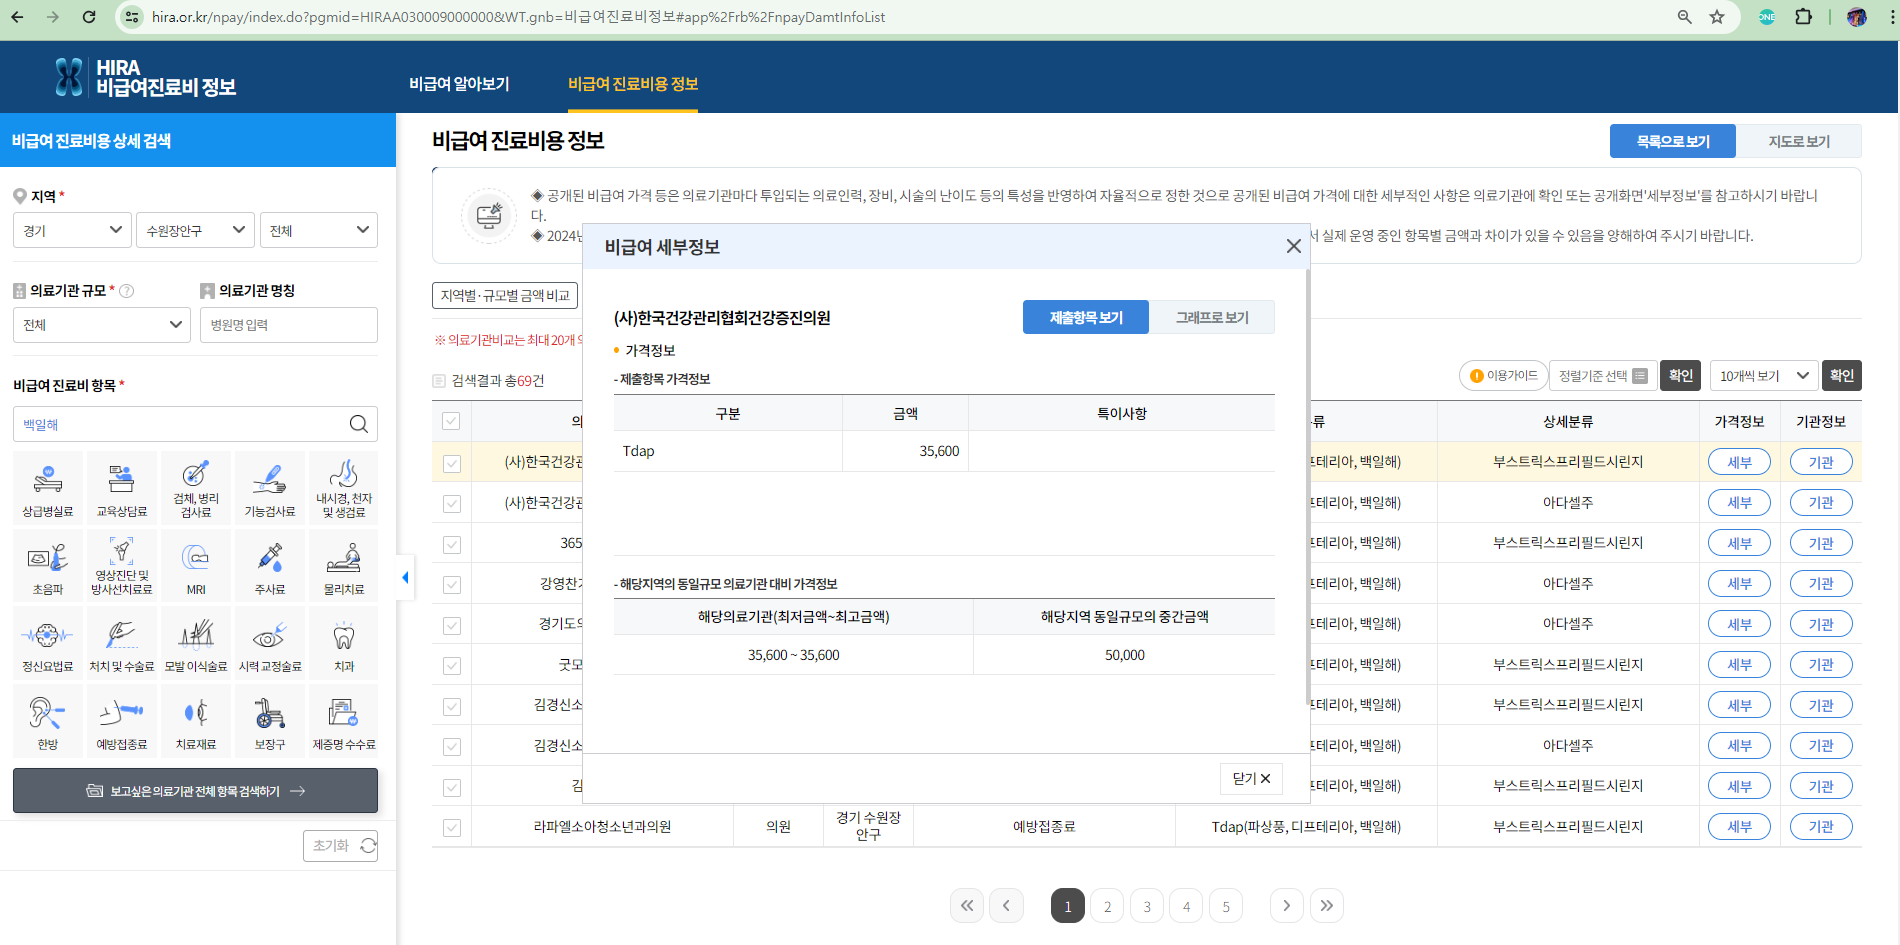Select the 모발 이식술료 icon
Viewport: 1900px width, 945px height.
pyautogui.click(x=196, y=643)
